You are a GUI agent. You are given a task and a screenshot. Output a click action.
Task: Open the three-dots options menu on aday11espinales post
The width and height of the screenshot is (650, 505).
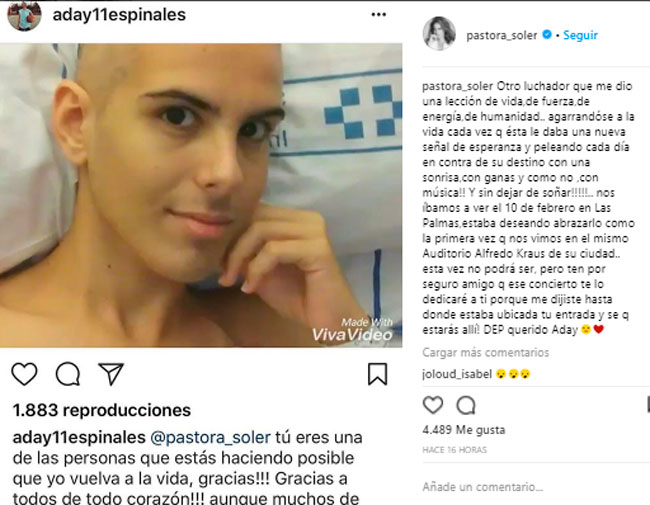pyautogui.click(x=378, y=15)
